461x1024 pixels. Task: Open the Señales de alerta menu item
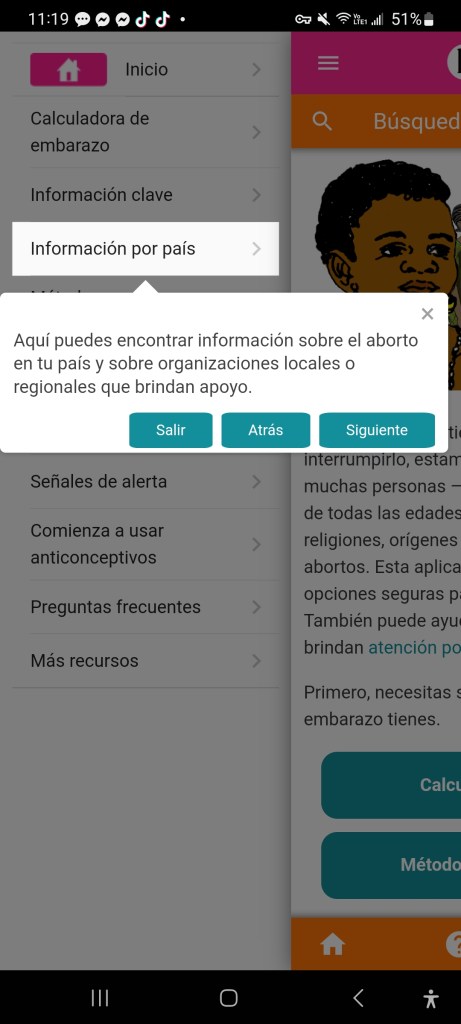(x=146, y=481)
